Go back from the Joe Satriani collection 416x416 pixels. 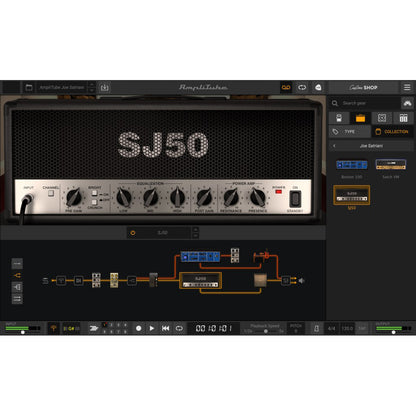click(334, 146)
